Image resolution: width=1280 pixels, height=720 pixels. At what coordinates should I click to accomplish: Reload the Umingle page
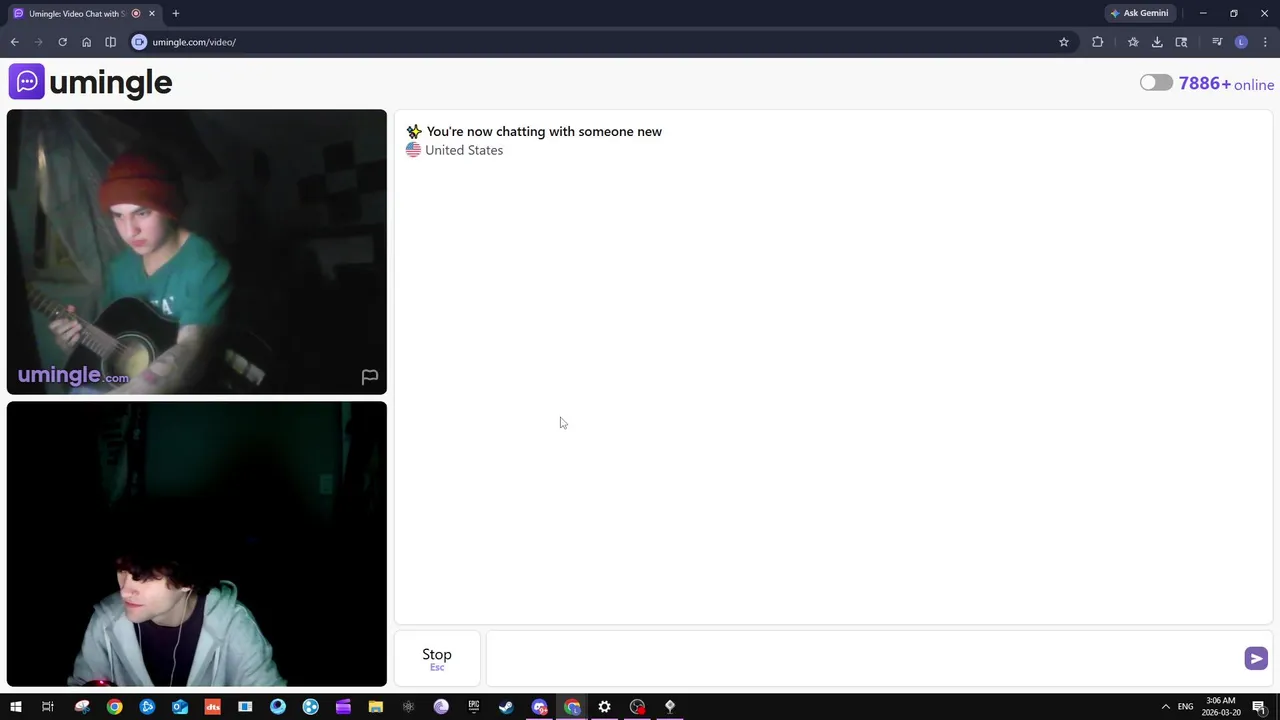62,42
